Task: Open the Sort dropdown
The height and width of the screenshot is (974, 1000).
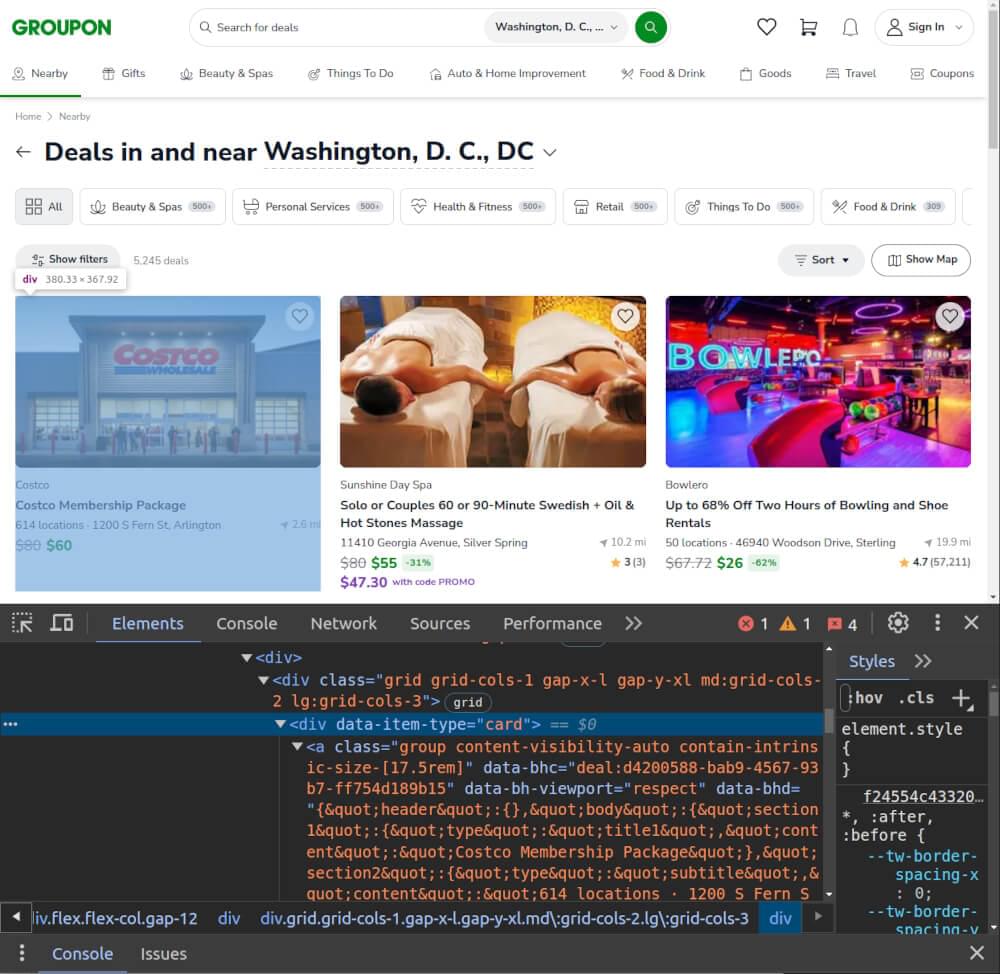Action: [821, 260]
